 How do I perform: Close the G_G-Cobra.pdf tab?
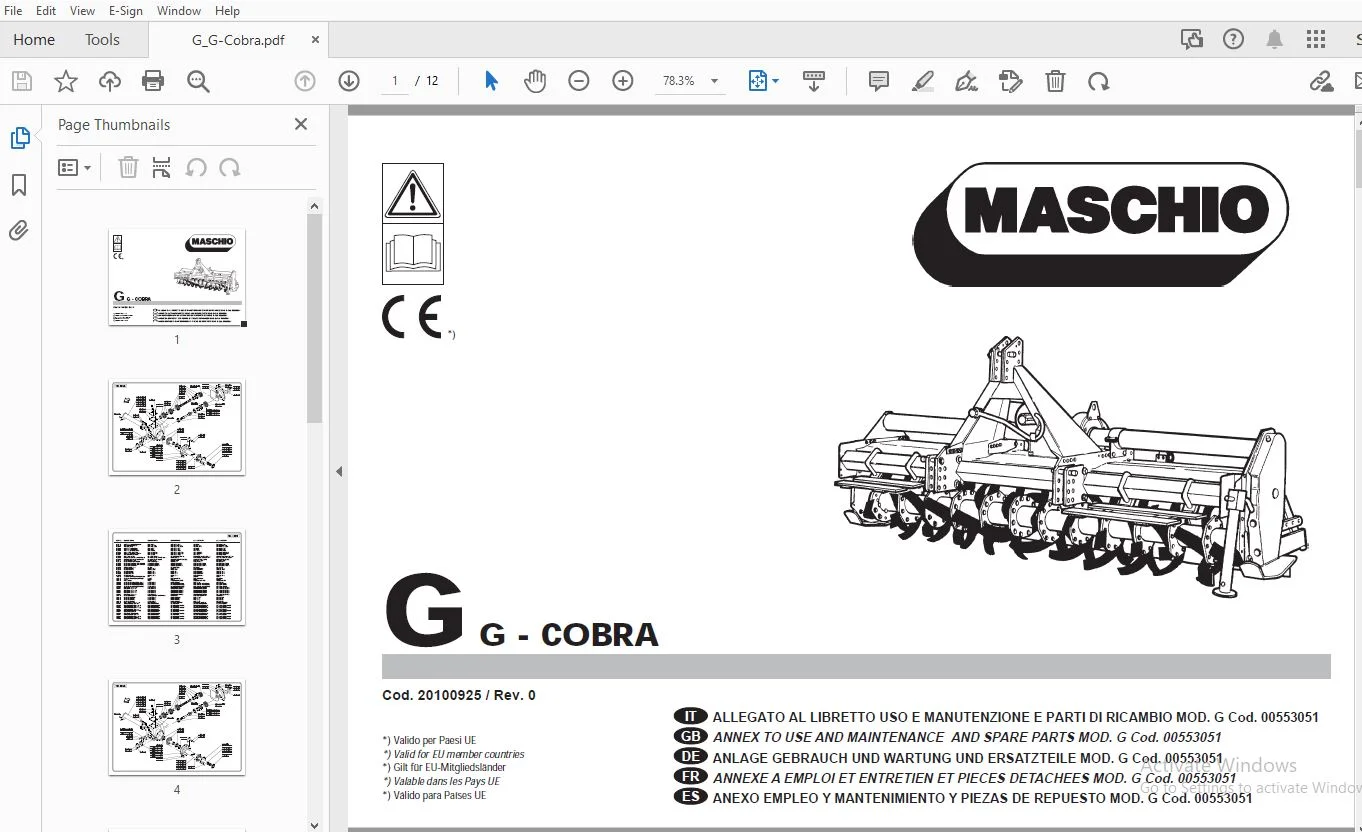point(315,40)
